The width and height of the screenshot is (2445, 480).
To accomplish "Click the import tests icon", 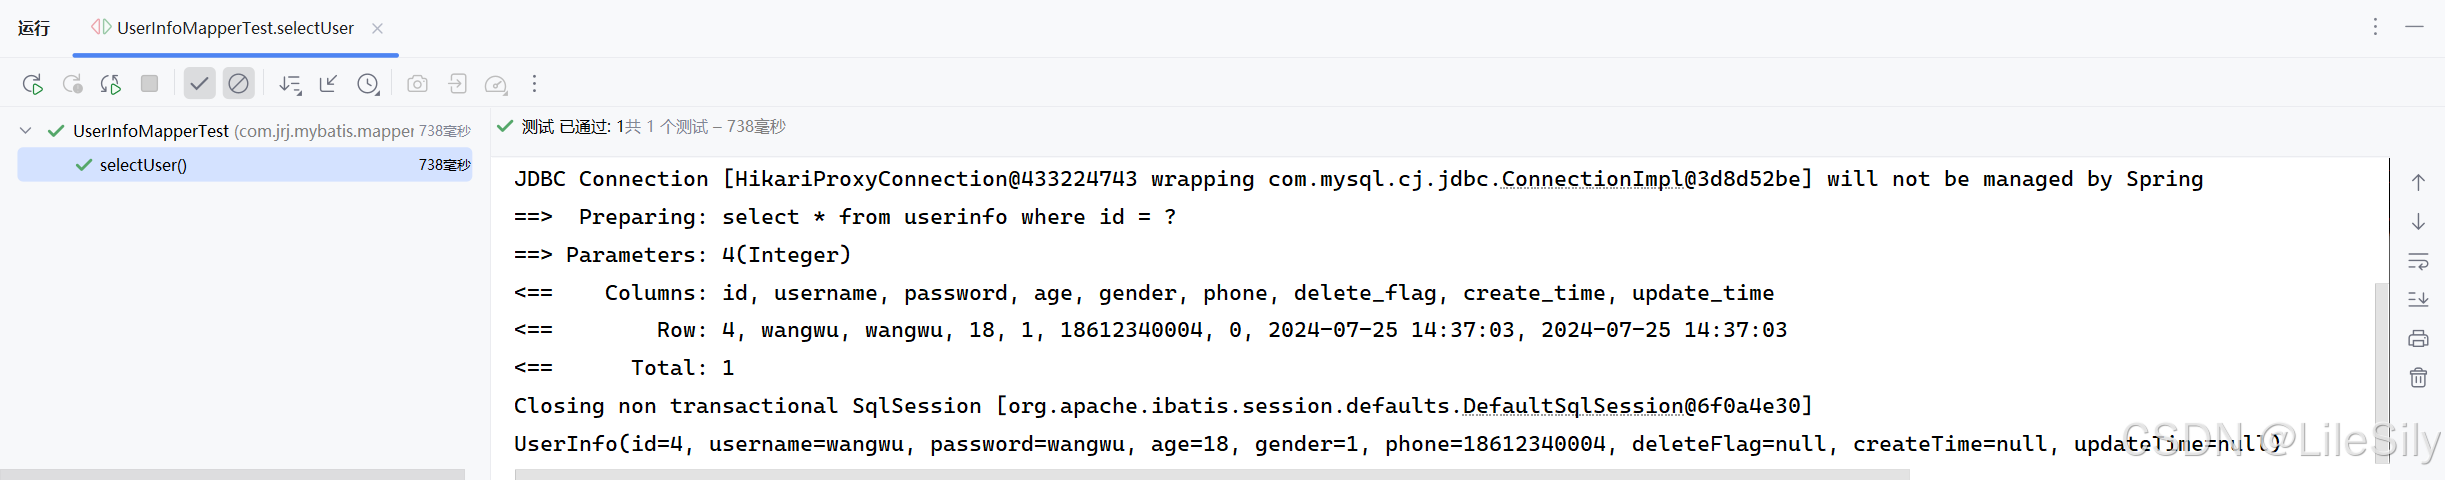I will [457, 84].
